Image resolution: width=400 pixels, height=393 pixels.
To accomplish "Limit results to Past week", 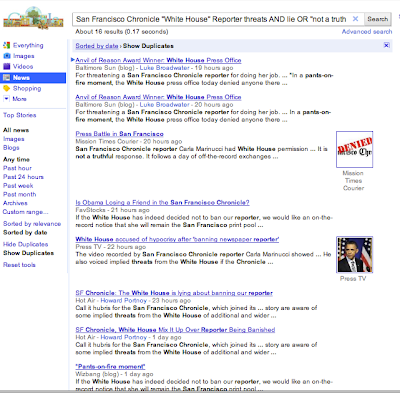I will tap(18, 186).
